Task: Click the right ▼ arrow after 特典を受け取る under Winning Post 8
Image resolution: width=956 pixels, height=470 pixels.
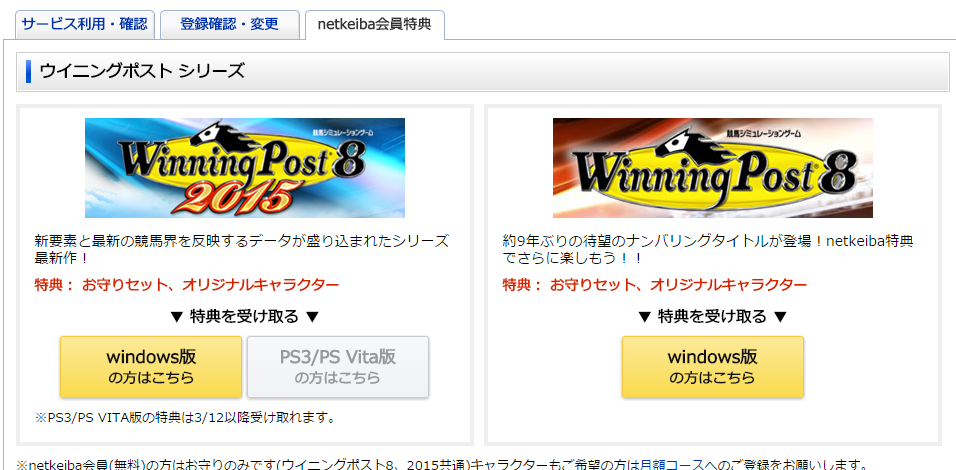Action: 780,317
